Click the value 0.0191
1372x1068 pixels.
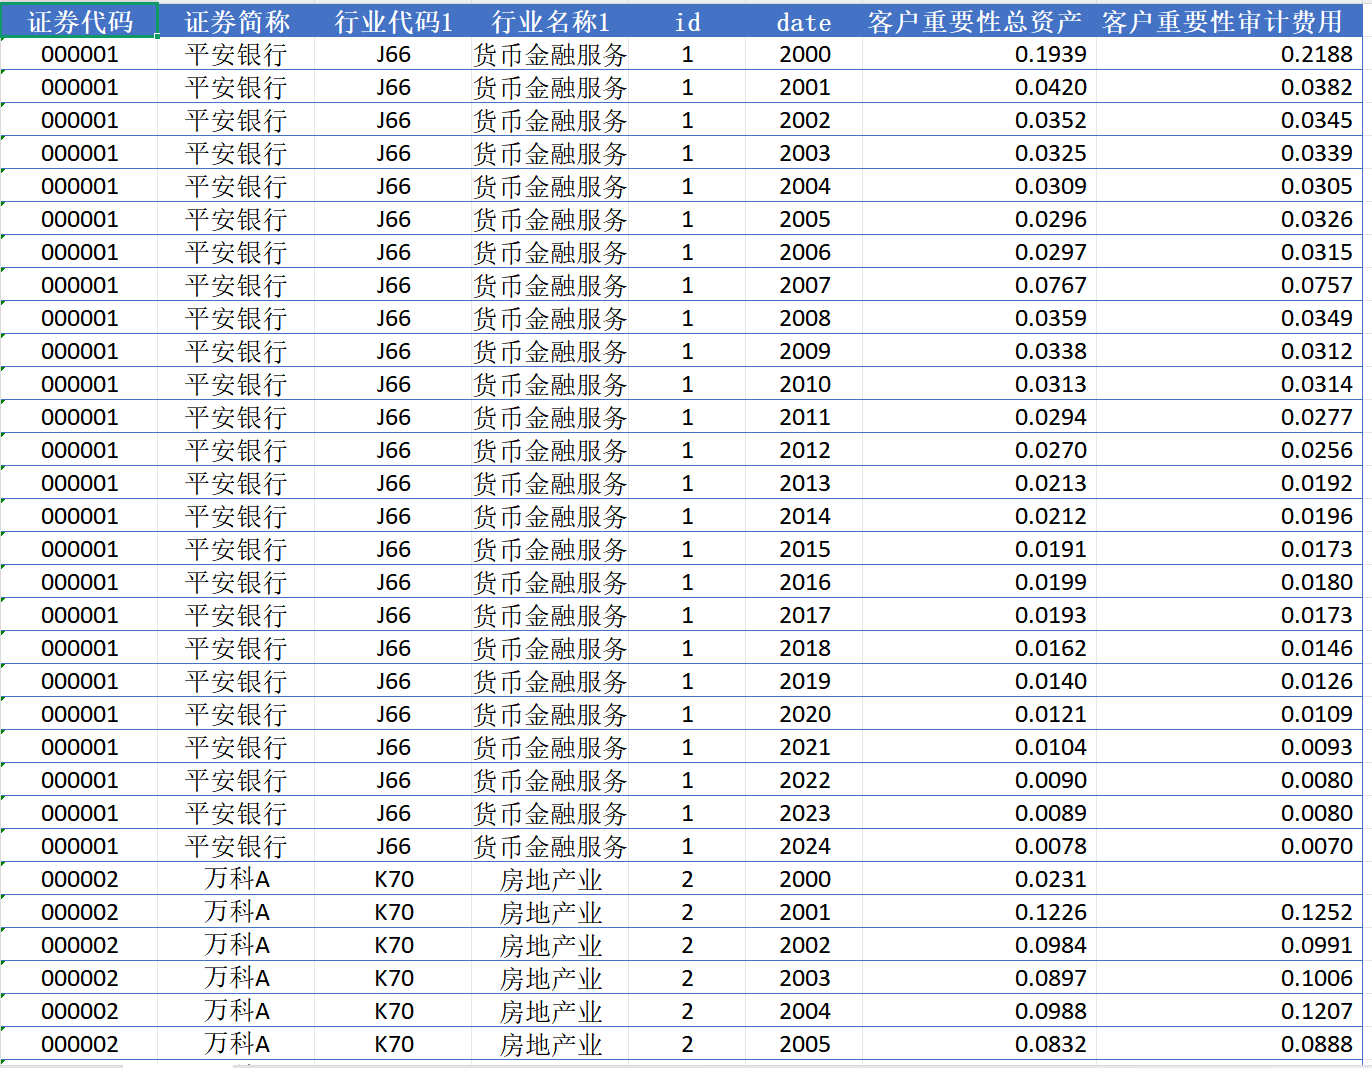coord(979,549)
